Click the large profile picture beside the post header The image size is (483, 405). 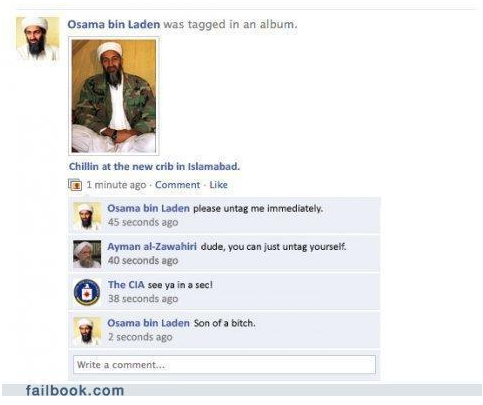pyautogui.click(x=38, y=39)
